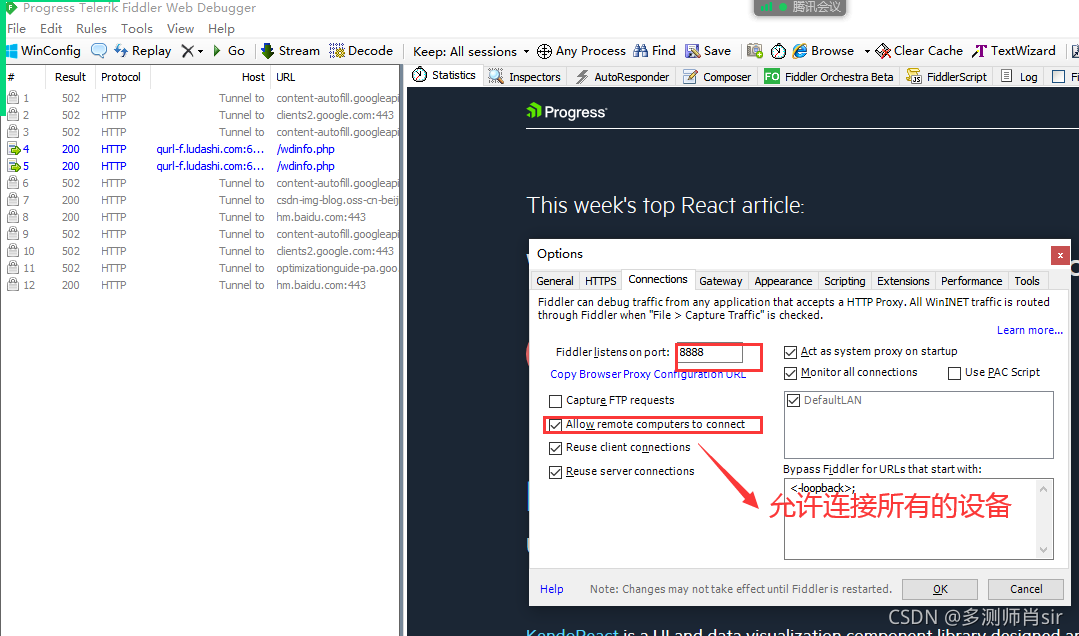Switch to the Appearance options tab
Screen dimensions: 1079x636
(783, 281)
